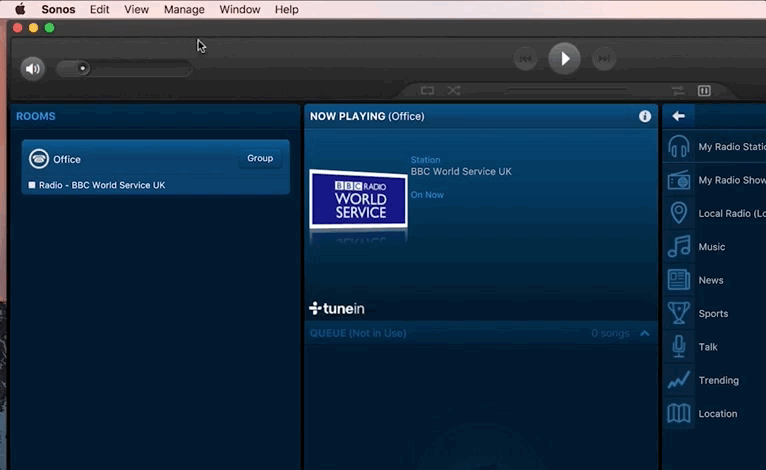Screen dimensions: 766x470
Task: Select Radio - BBC World Service UK row
Action: (155, 185)
